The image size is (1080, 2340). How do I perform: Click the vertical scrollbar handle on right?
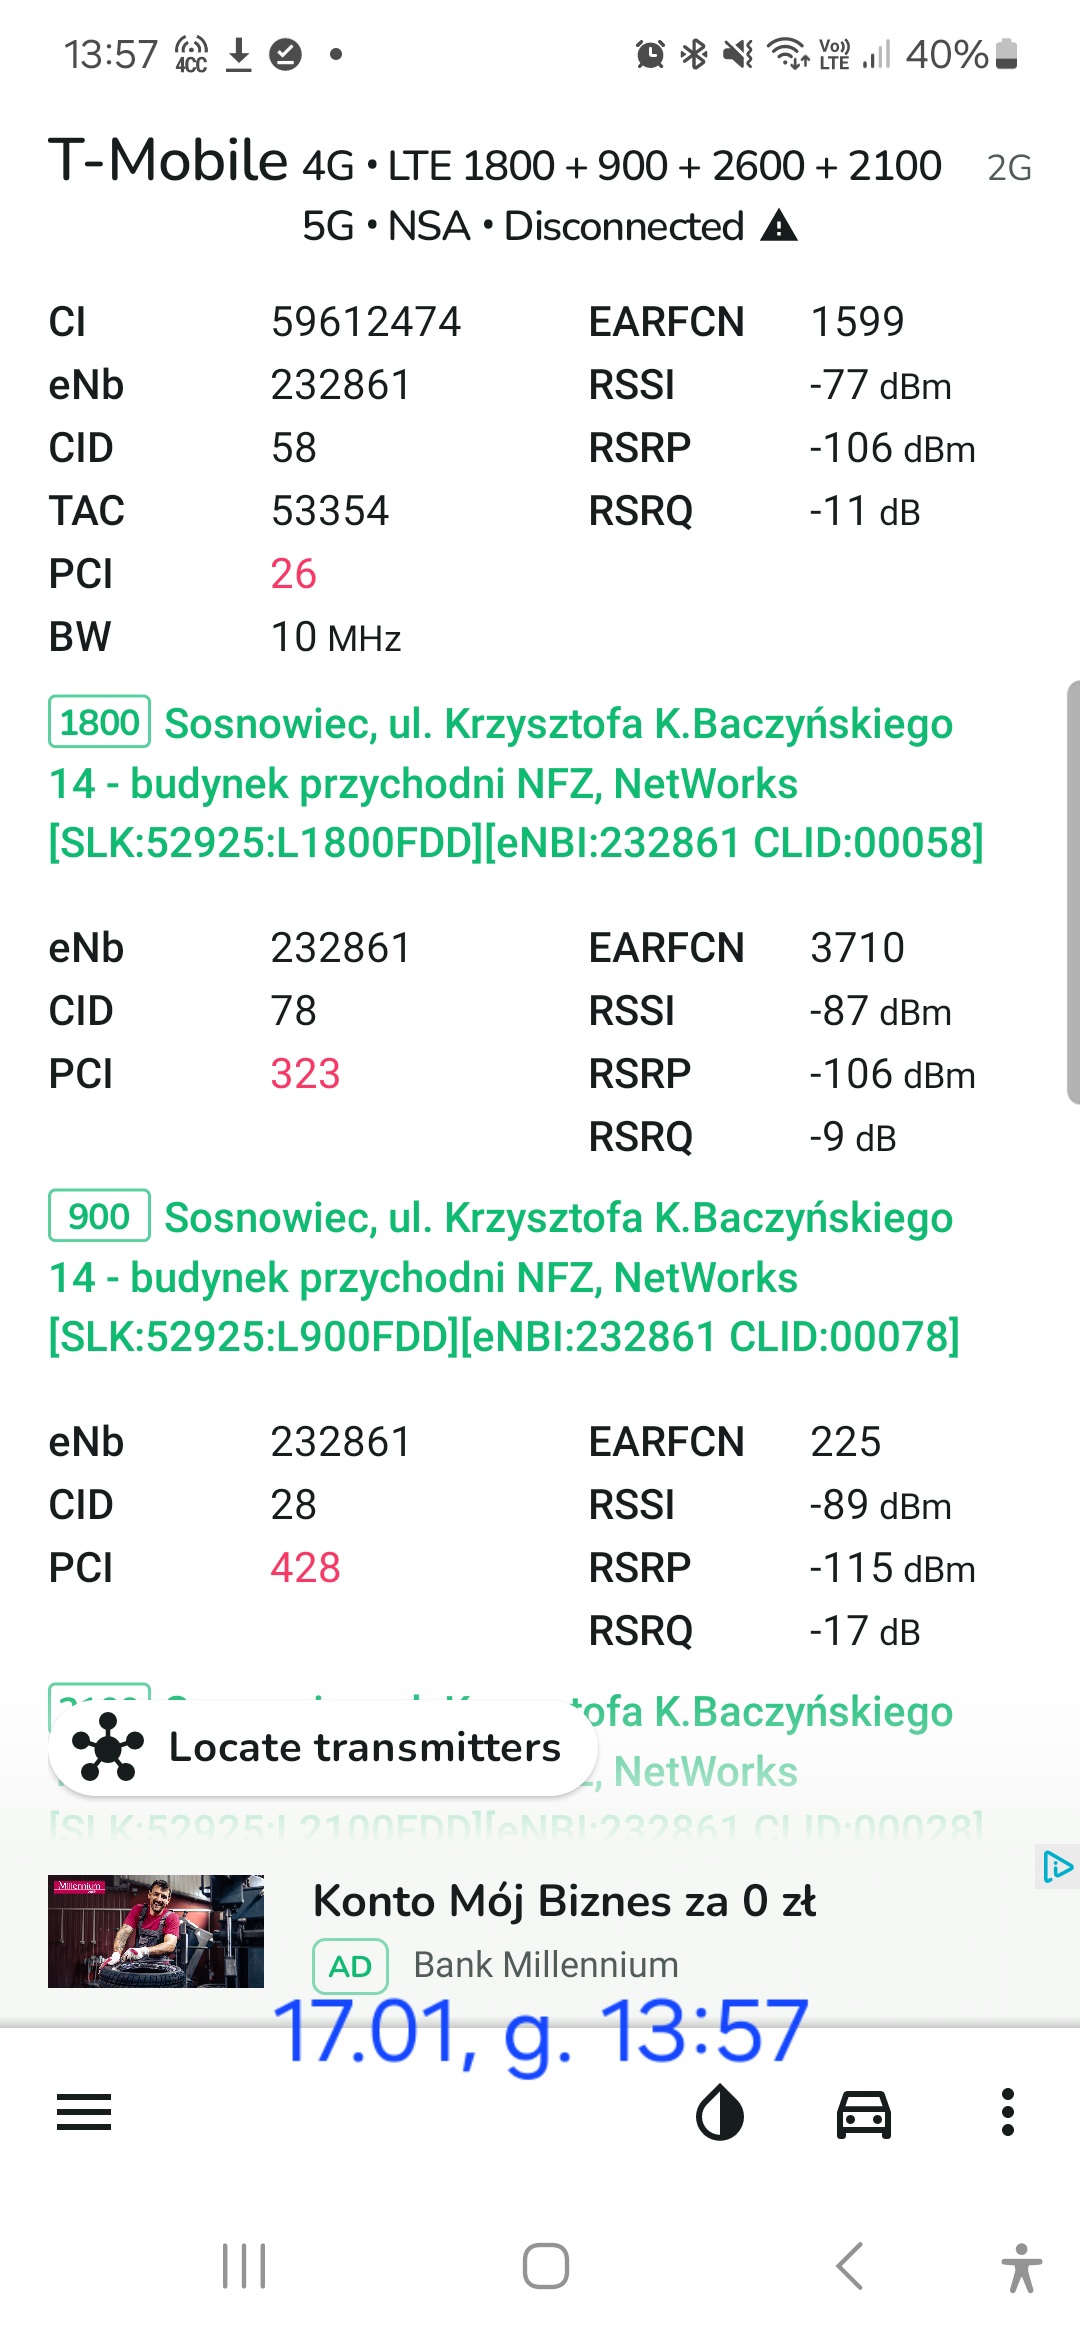click(1073, 892)
